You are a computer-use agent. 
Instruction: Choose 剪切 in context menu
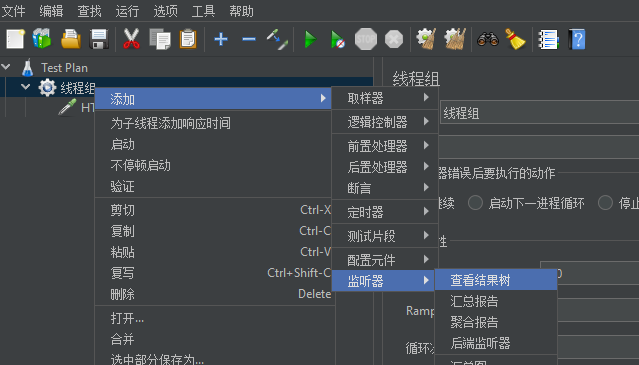point(213,210)
